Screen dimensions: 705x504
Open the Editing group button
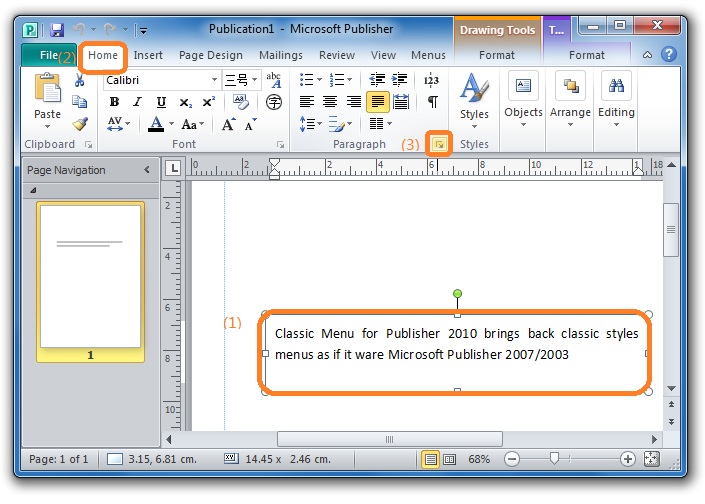pyautogui.click(x=616, y=99)
